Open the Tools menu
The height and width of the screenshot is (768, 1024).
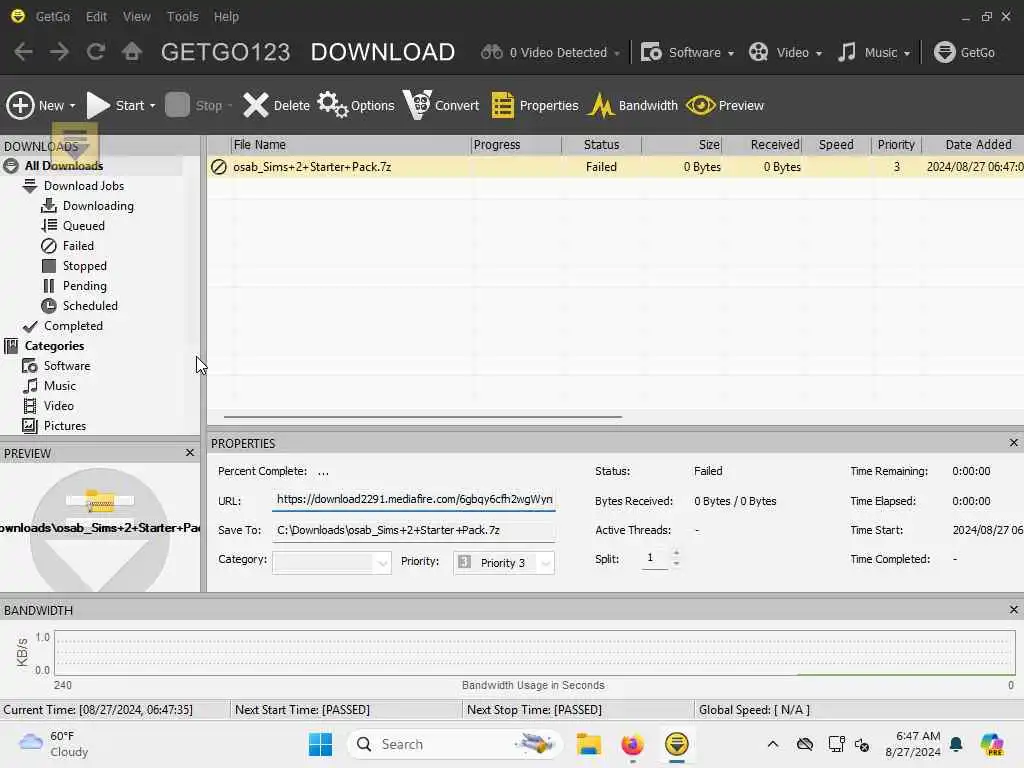(x=182, y=16)
